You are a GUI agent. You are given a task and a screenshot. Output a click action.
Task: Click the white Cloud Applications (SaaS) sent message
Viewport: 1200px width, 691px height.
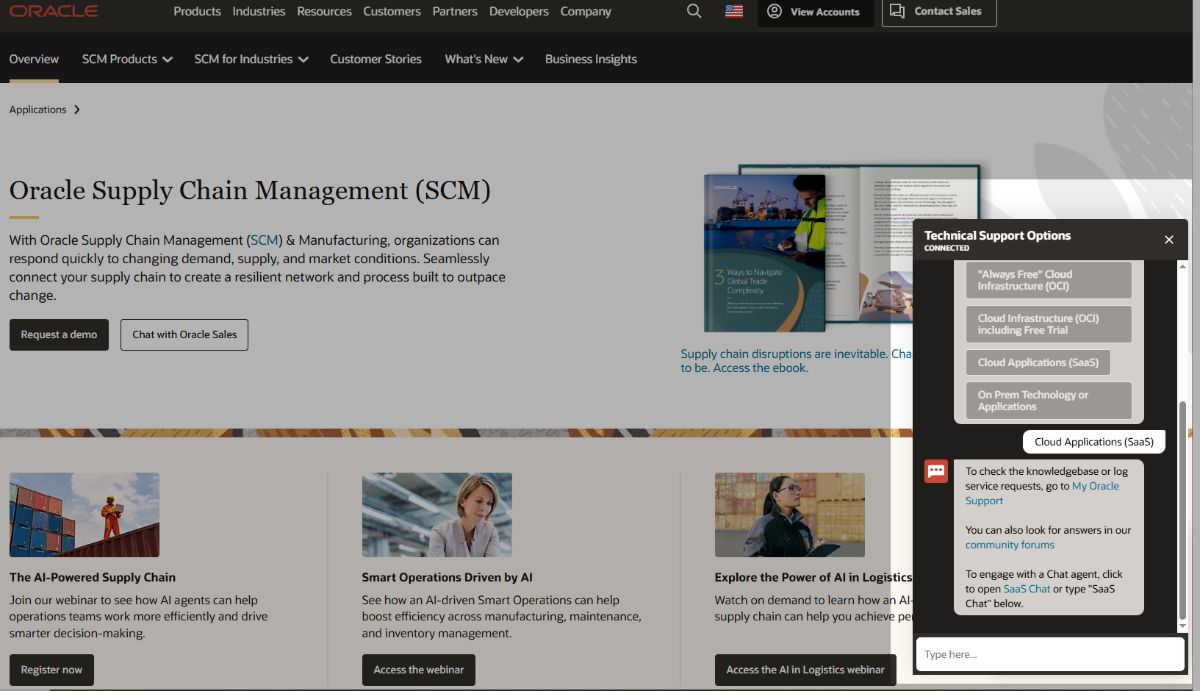[x=1094, y=442]
